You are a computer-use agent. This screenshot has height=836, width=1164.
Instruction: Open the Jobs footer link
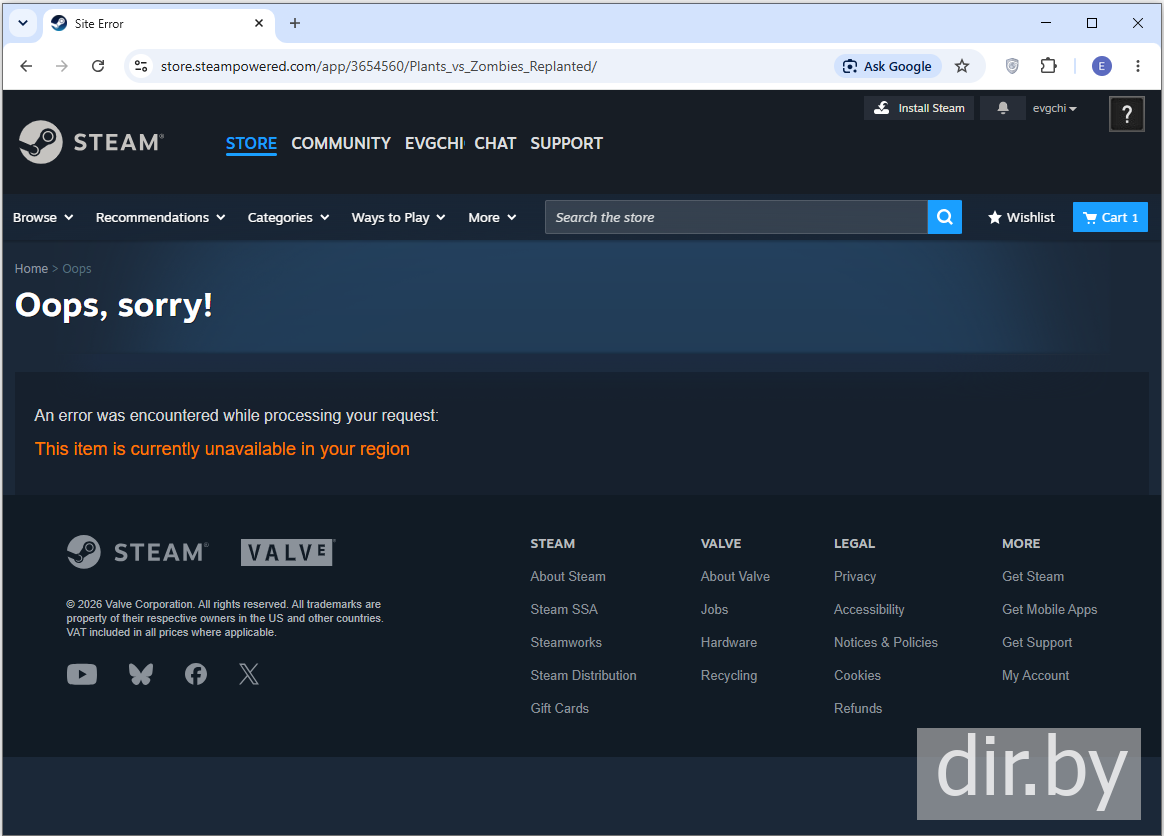coord(715,609)
